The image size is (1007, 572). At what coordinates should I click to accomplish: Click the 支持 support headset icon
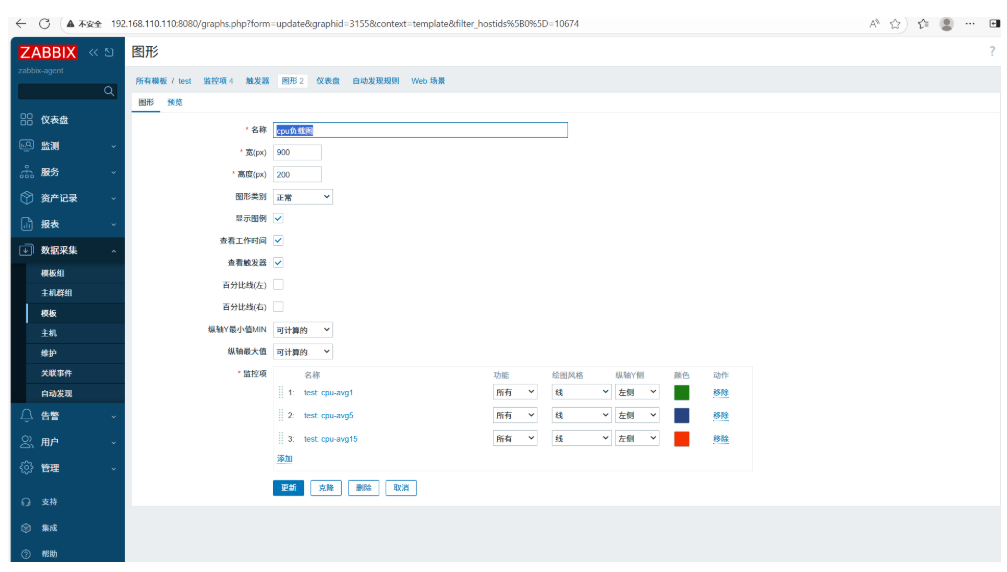point(26,502)
